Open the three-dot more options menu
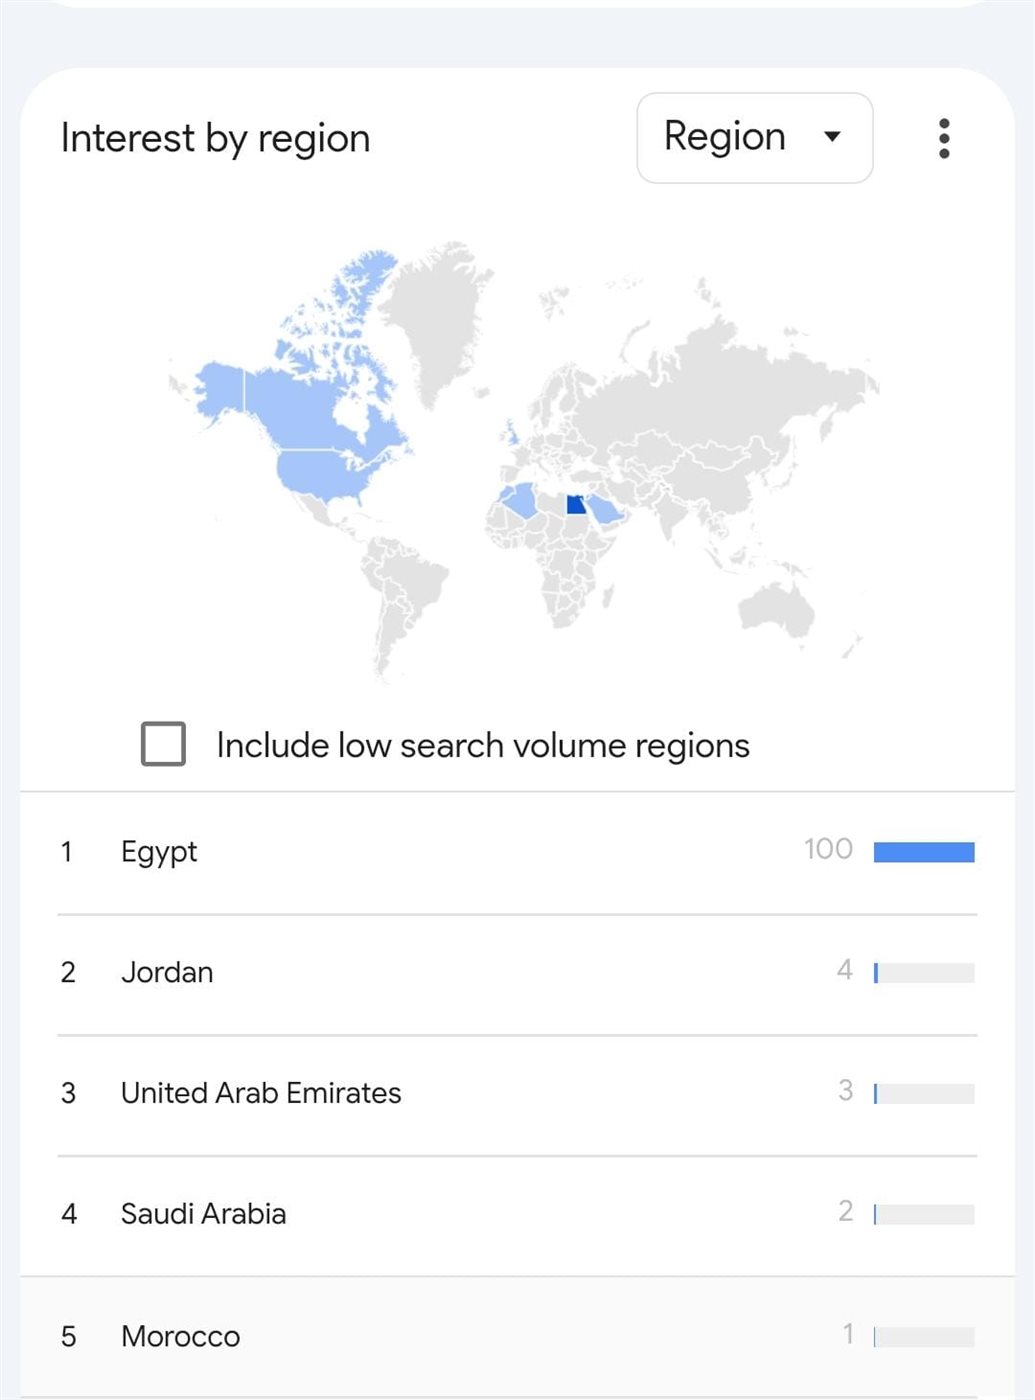Screen dimensions: 1035x1400 click(x=944, y=138)
